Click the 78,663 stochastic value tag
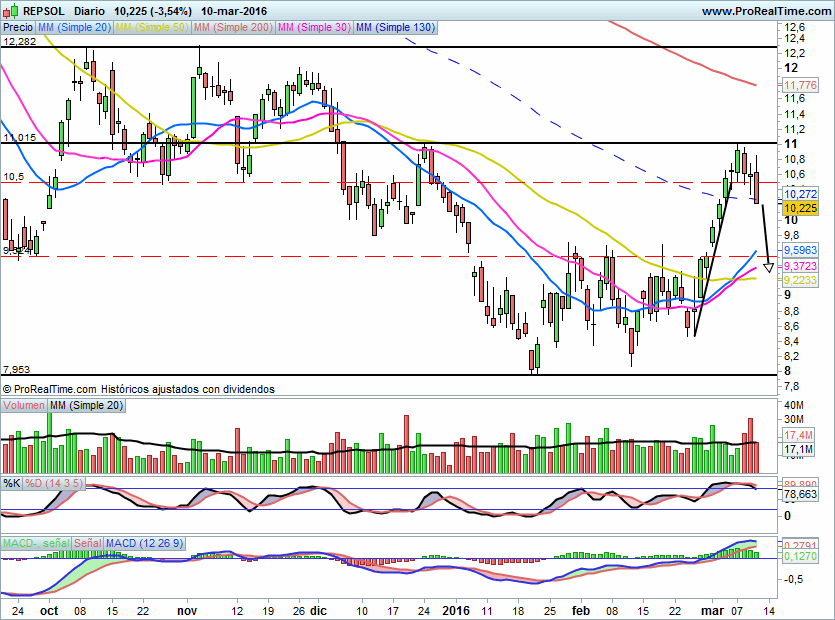The width and height of the screenshot is (835, 620). pyautogui.click(x=800, y=495)
